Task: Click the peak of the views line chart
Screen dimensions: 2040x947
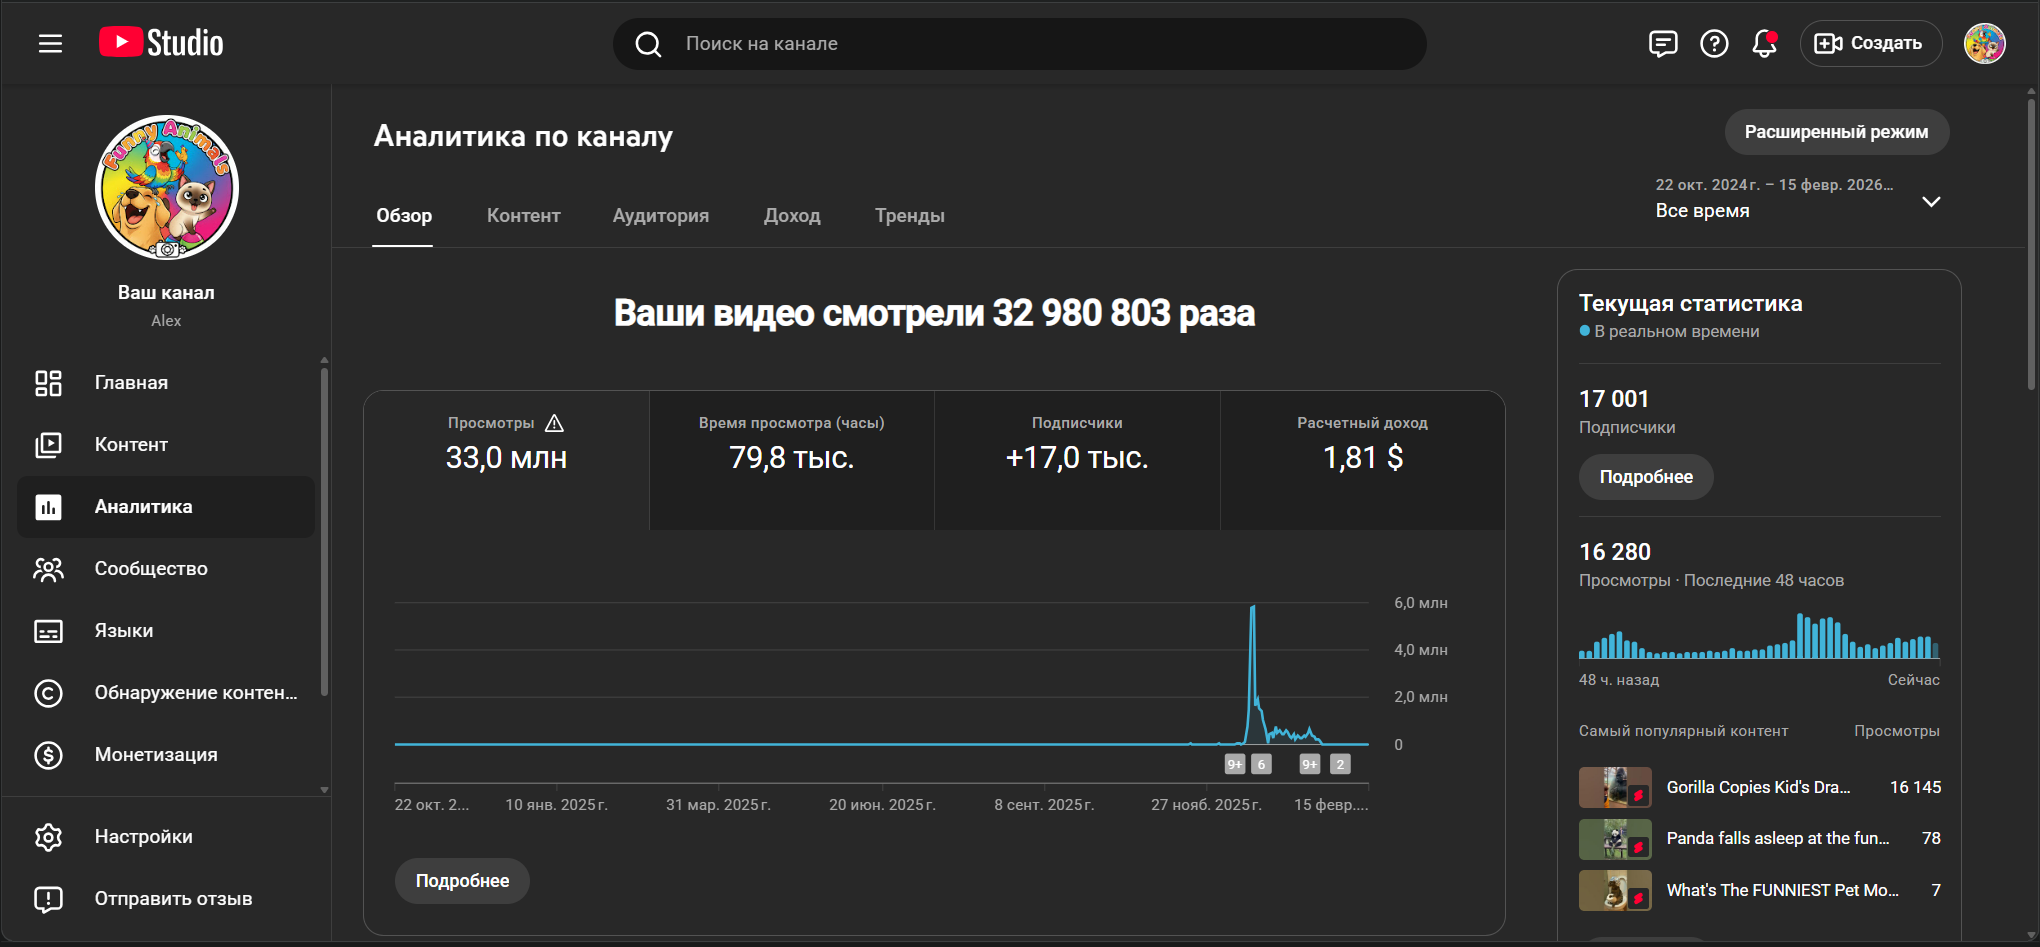Action: (1253, 607)
